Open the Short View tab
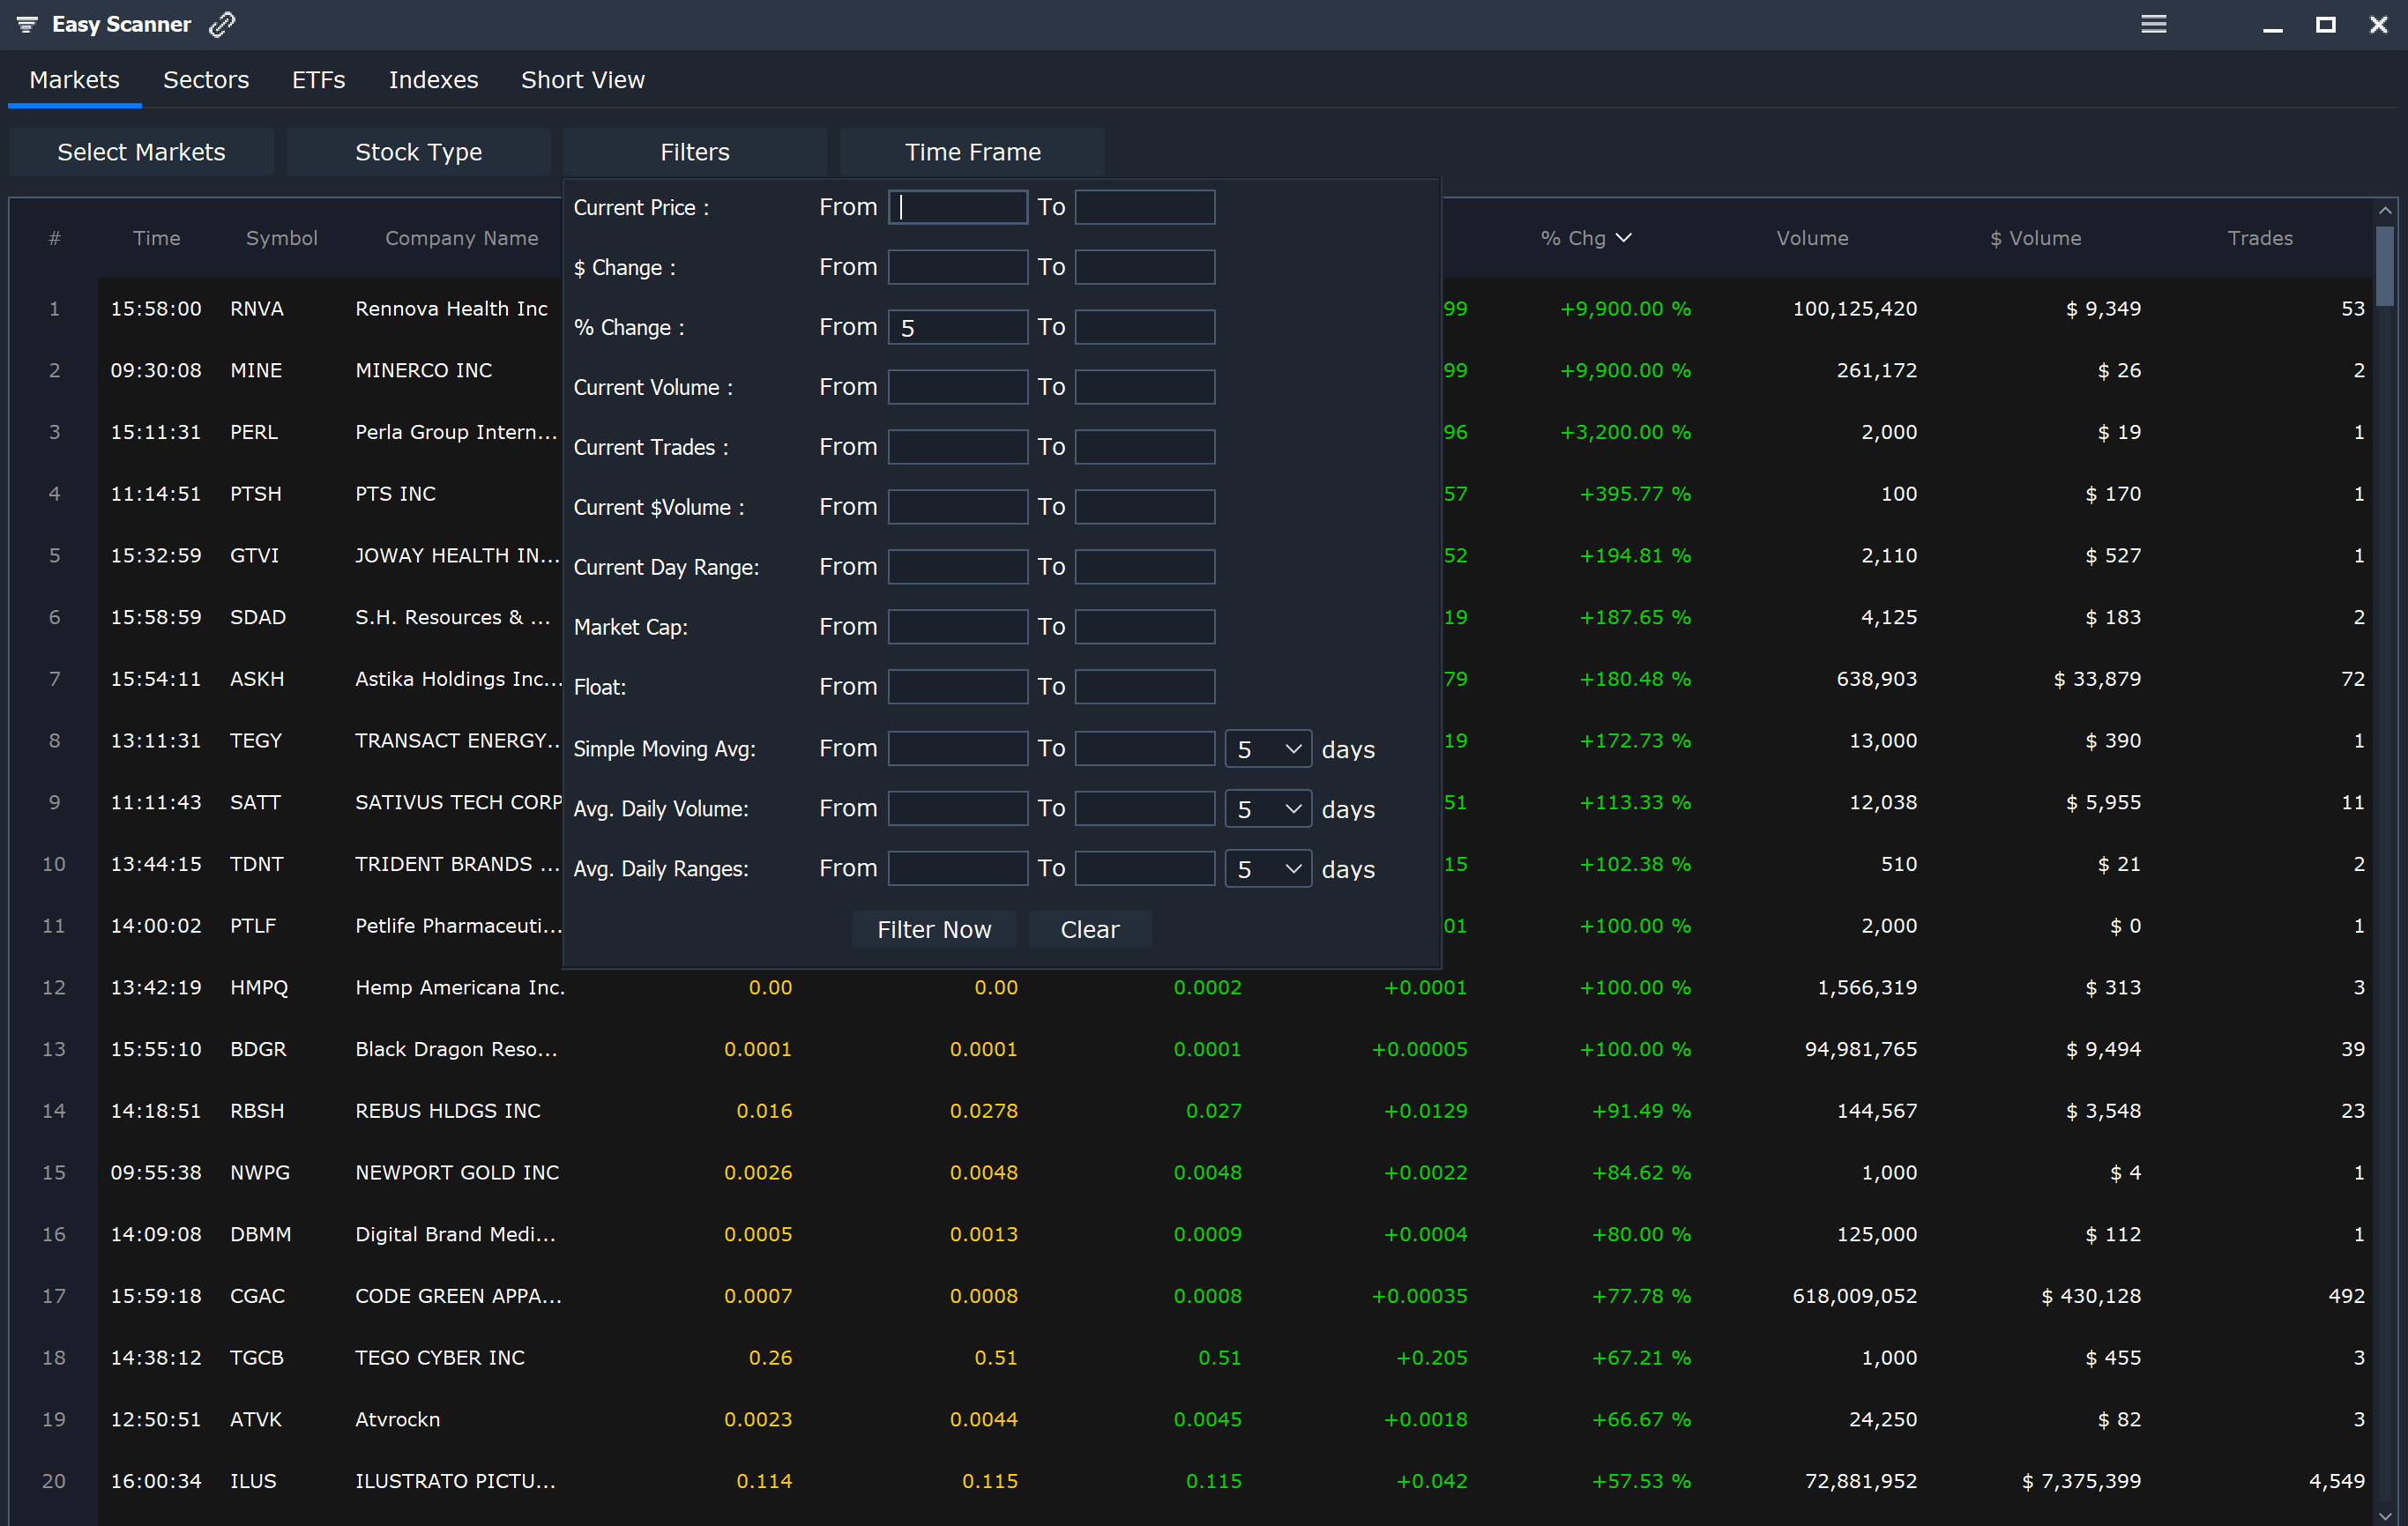 (x=582, y=79)
